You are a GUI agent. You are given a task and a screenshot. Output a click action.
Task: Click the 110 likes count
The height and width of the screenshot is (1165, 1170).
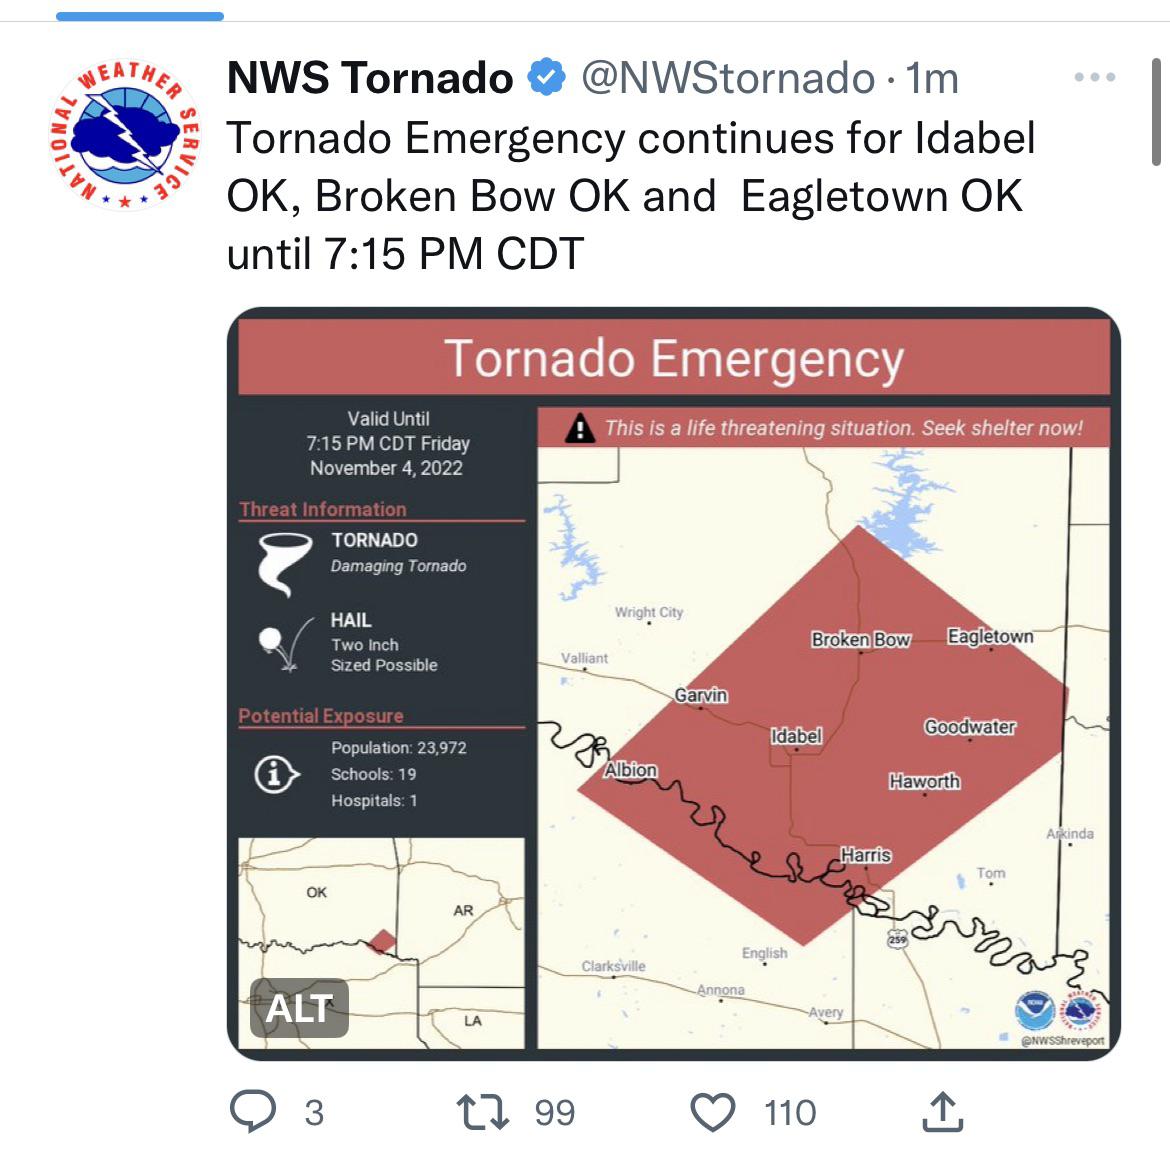point(790,1113)
